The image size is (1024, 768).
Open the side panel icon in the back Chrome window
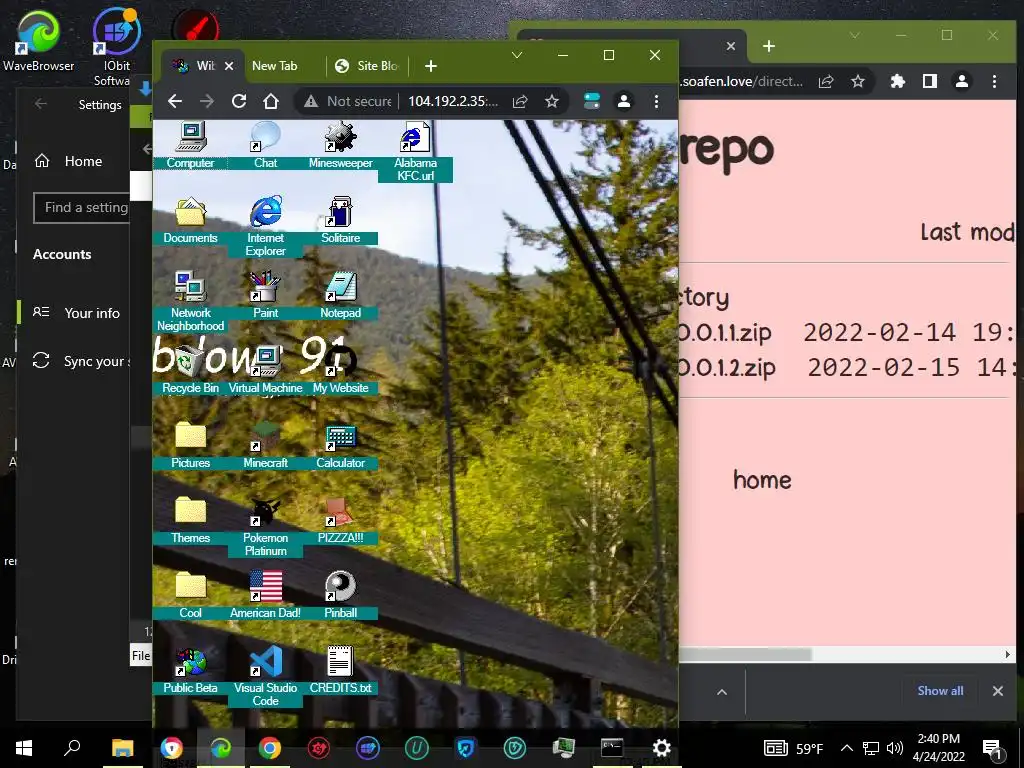(930, 81)
